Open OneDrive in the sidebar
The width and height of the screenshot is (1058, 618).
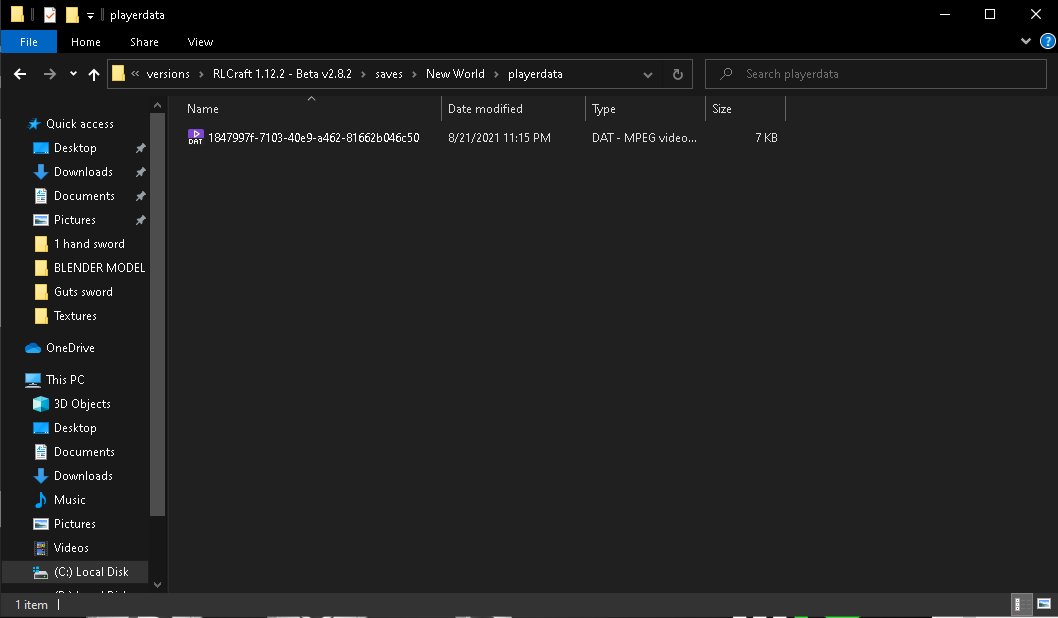69,348
